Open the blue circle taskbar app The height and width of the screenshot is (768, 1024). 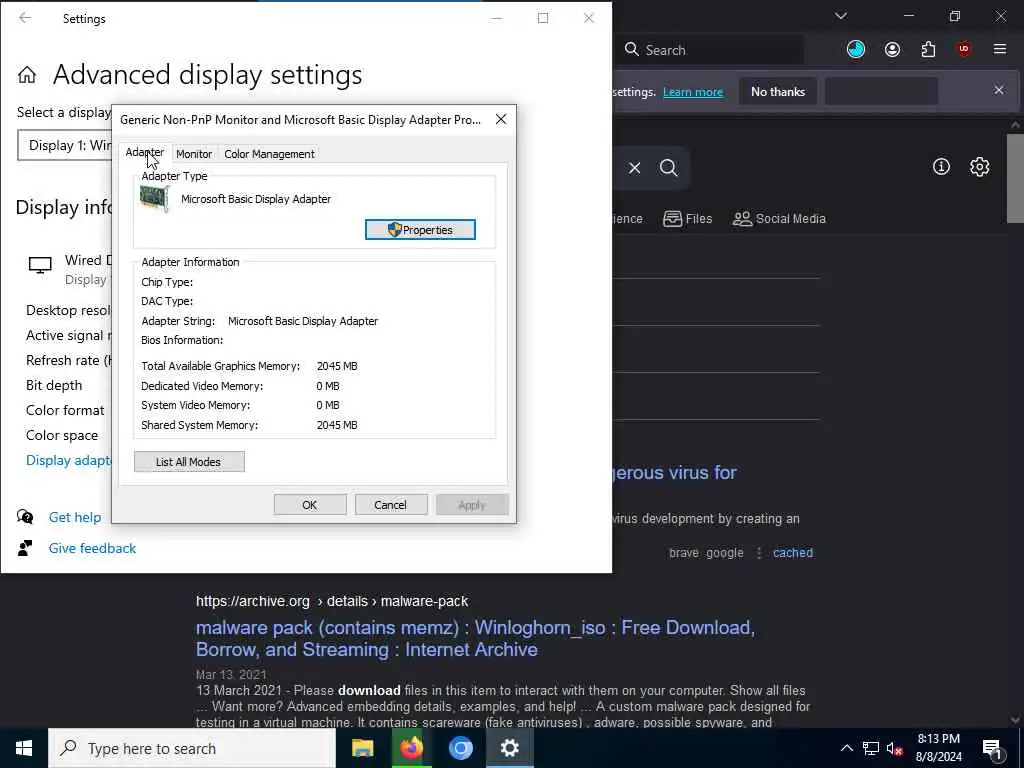click(460, 748)
